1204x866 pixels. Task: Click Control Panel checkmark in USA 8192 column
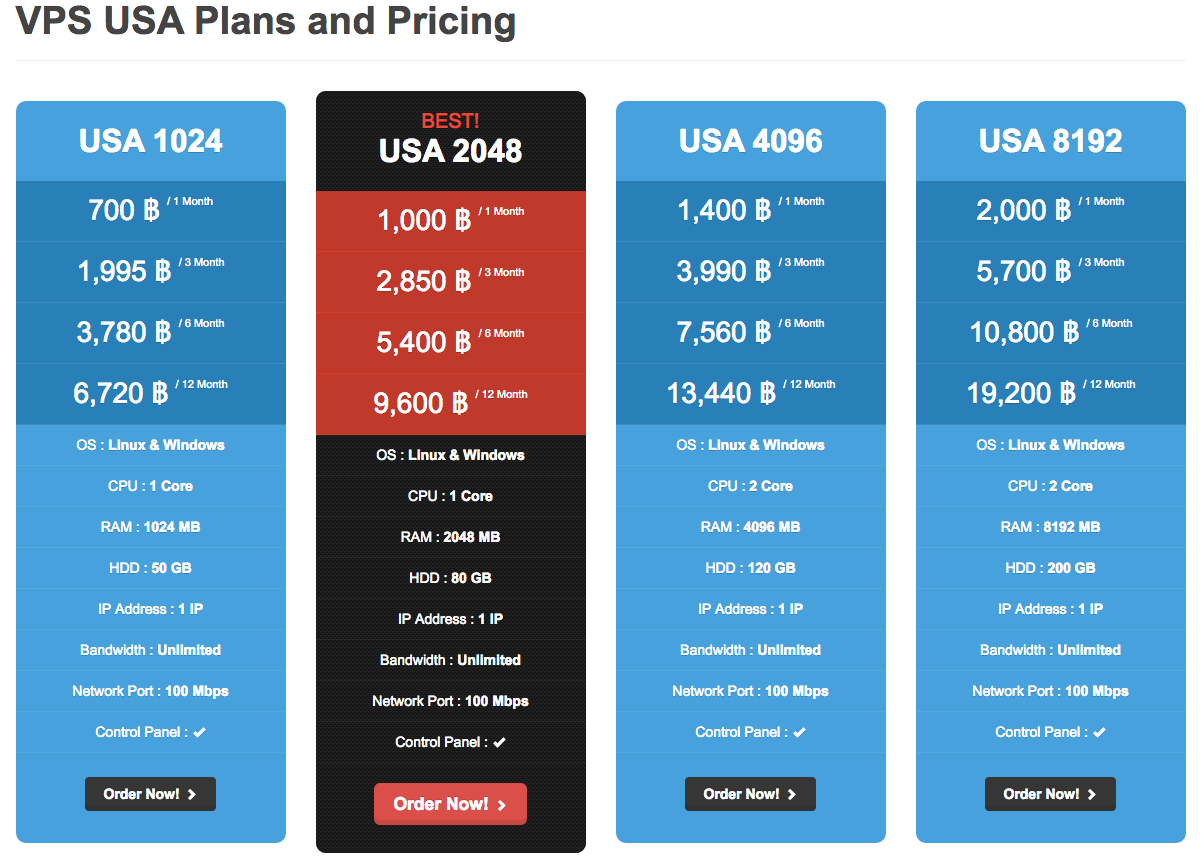click(1100, 733)
